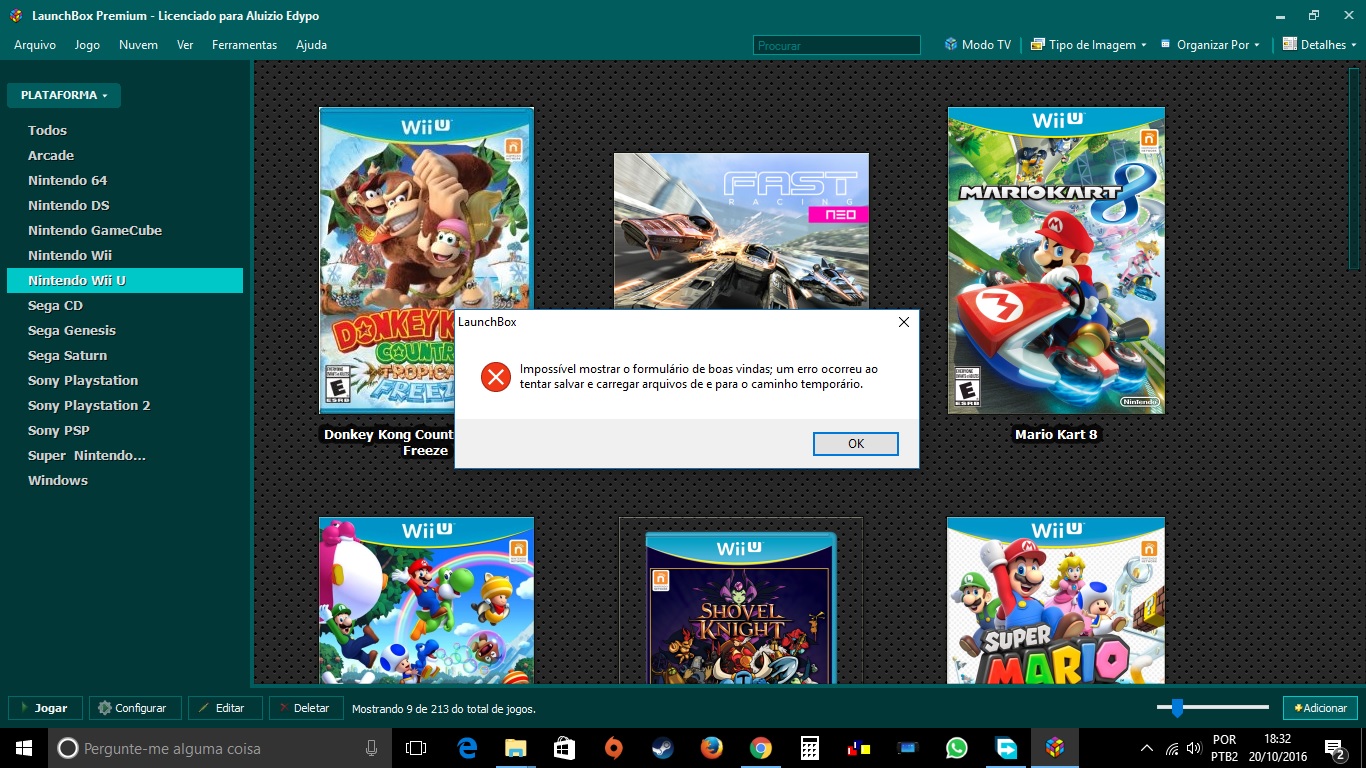This screenshot has height=768, width=1366.
Task: Click the Jogar button
Action: click(x=45, y=708)
